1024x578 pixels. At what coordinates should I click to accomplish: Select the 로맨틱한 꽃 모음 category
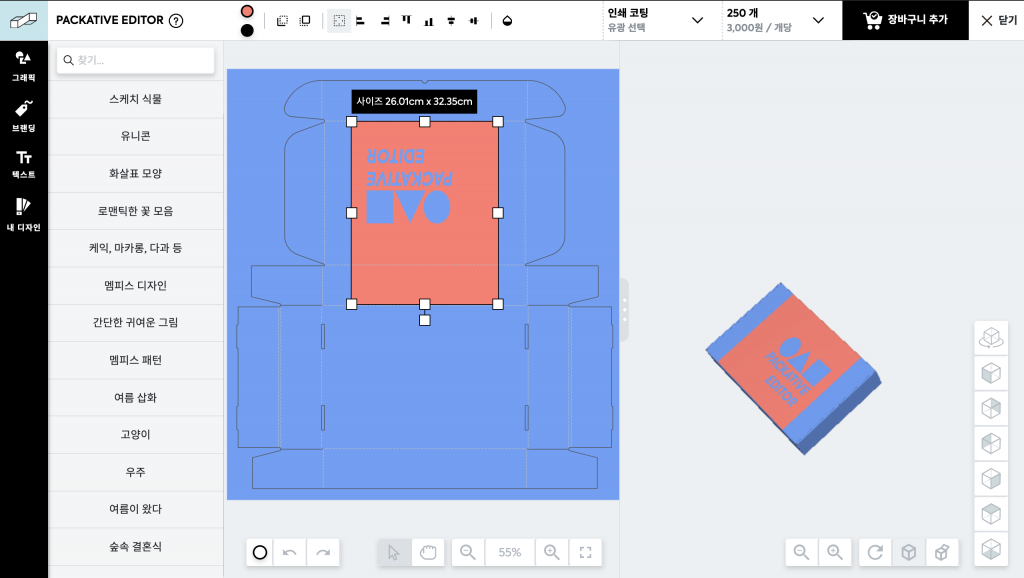pos(135,211)
